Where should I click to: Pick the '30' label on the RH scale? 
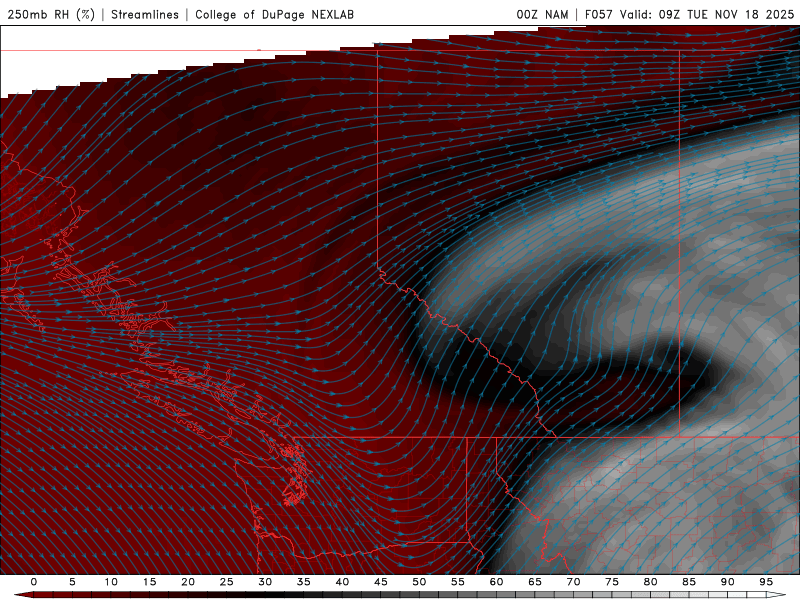pos(265,582)
